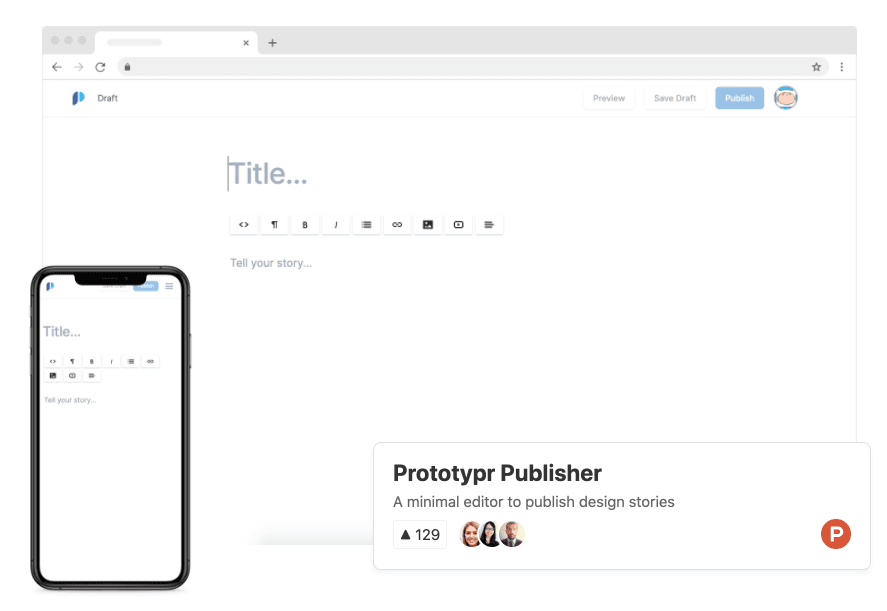Click video embed icon in phone toolbar
Screen dimensions: 887x611
coord(72,376)
